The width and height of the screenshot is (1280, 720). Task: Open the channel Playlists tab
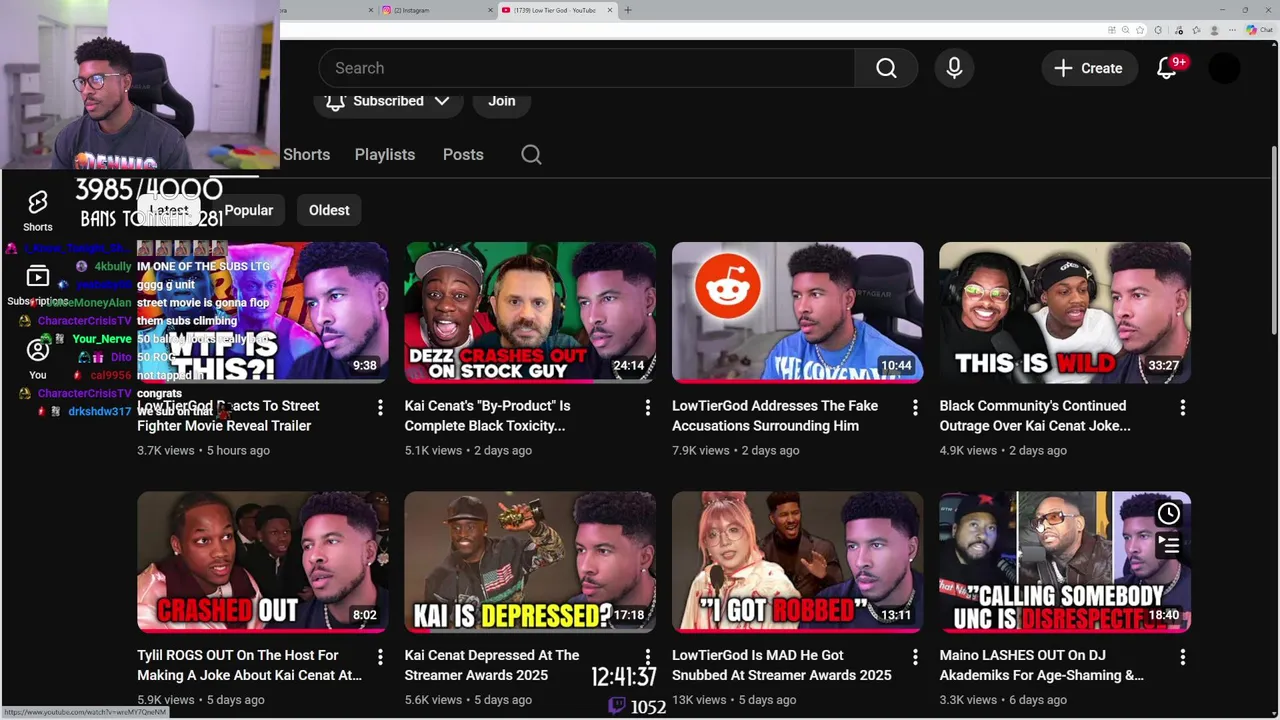[384, 155]
